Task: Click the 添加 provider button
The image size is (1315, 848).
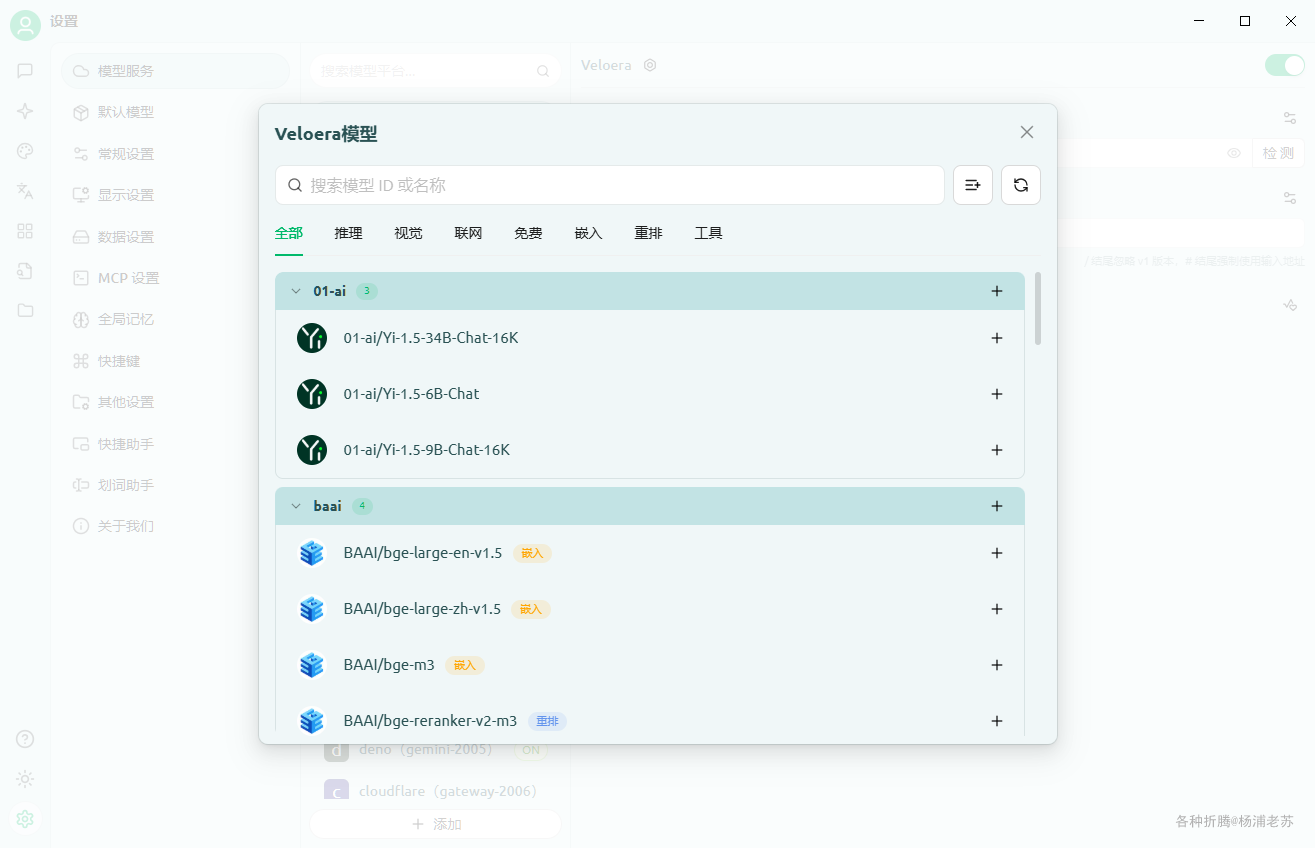Action: click(435, 824)
